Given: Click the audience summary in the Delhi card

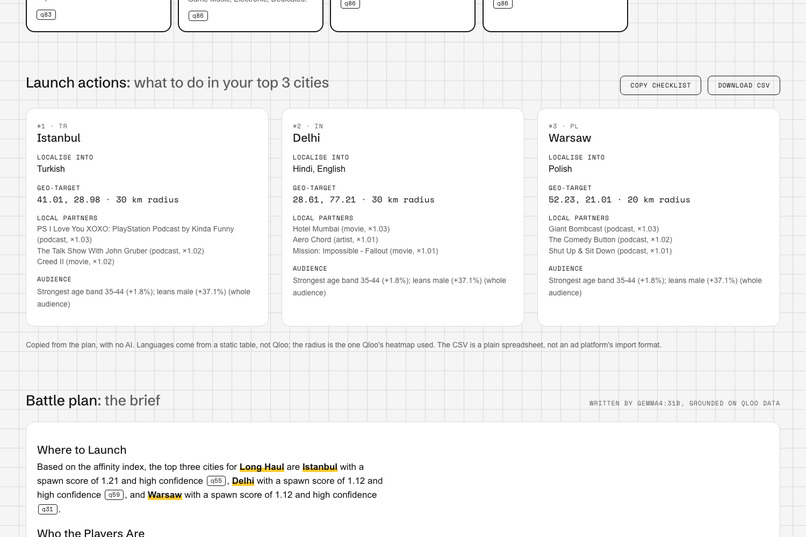Looking at the screenshot, I should click(399, 287).
